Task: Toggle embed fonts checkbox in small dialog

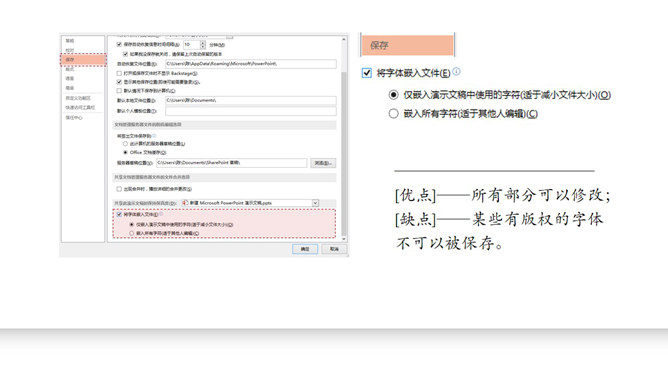Action: (119, 215)
